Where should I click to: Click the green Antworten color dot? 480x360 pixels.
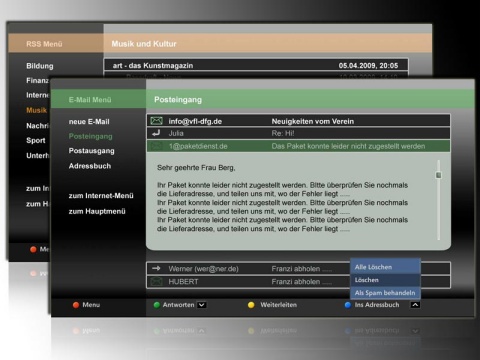157,305
